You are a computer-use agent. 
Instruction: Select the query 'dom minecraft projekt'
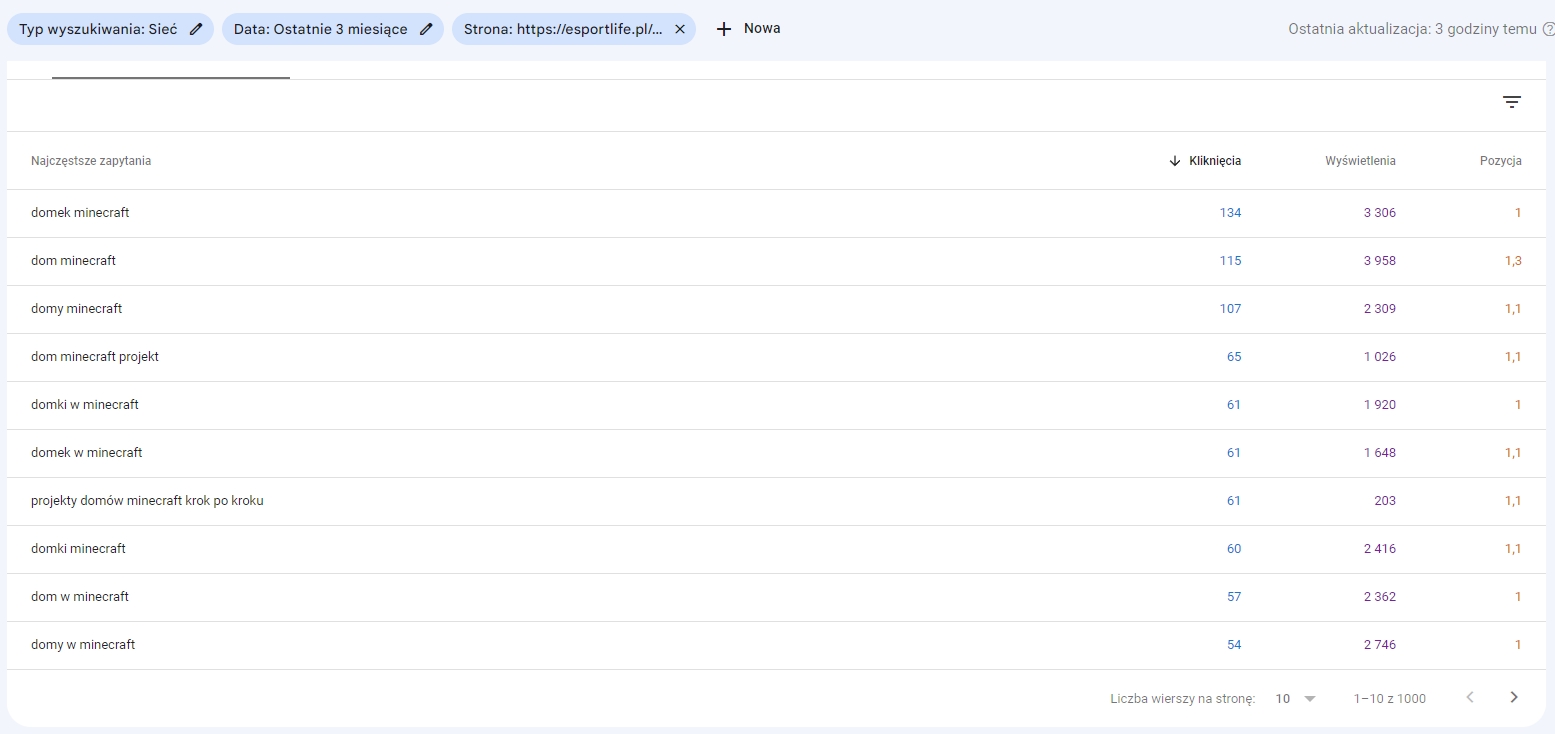(x=95, y=357)
